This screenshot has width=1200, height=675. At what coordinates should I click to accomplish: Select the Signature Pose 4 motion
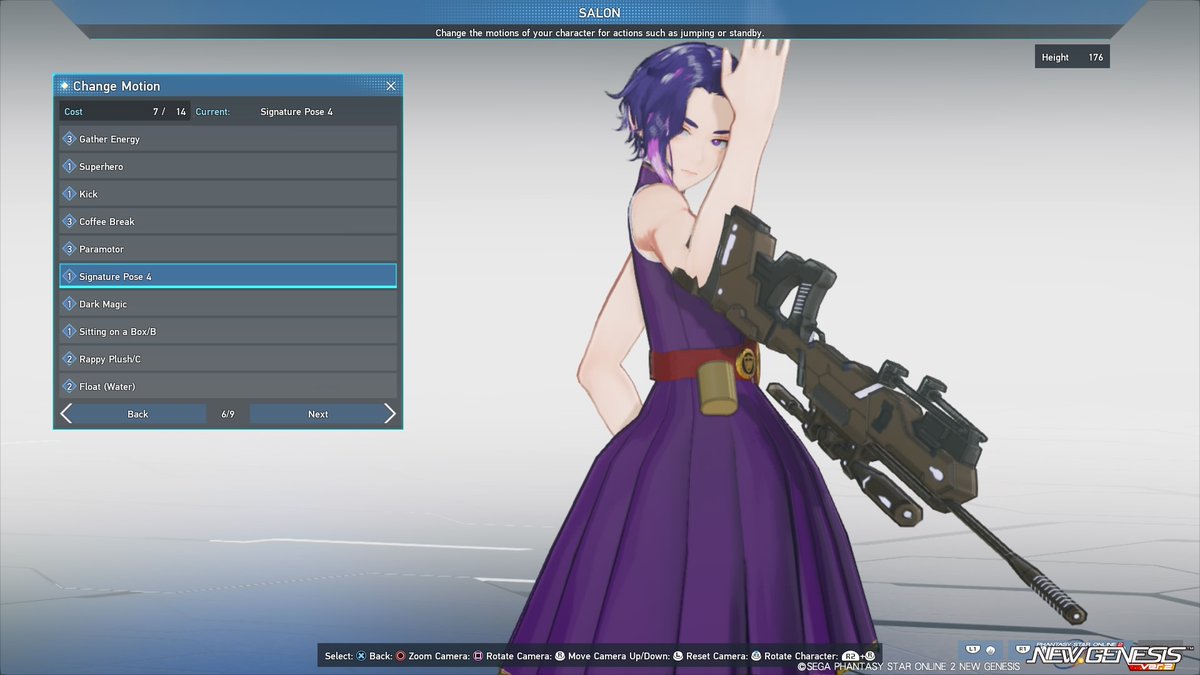[228, 276]
